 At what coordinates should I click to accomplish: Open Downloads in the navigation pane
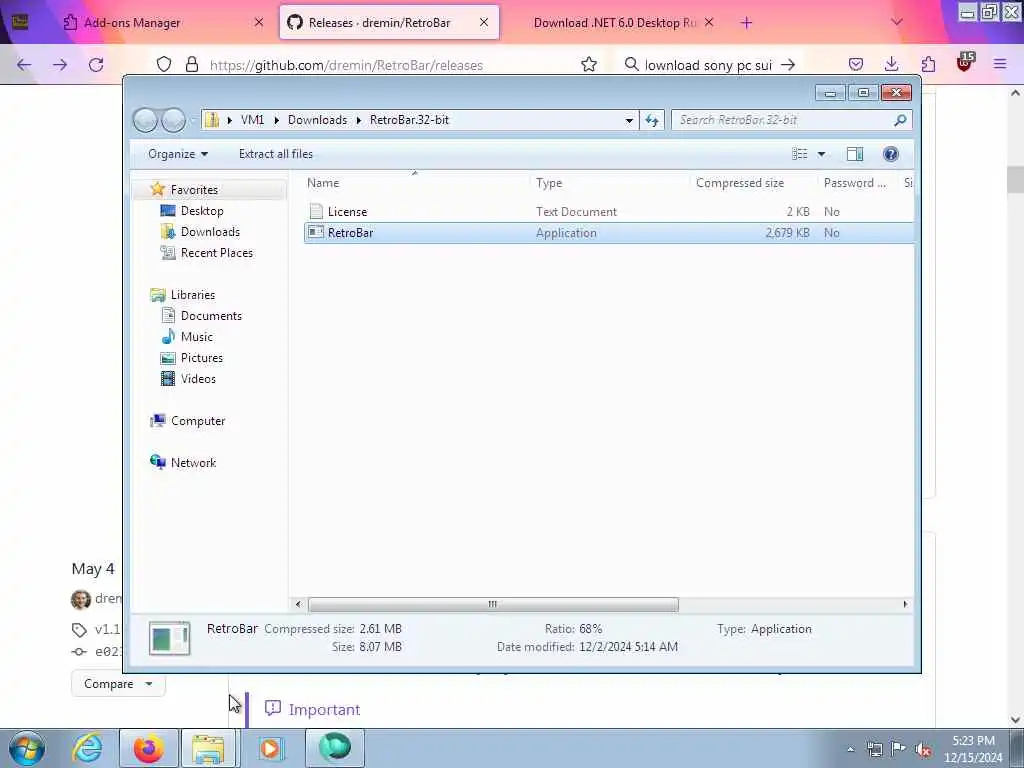point(210,232)
